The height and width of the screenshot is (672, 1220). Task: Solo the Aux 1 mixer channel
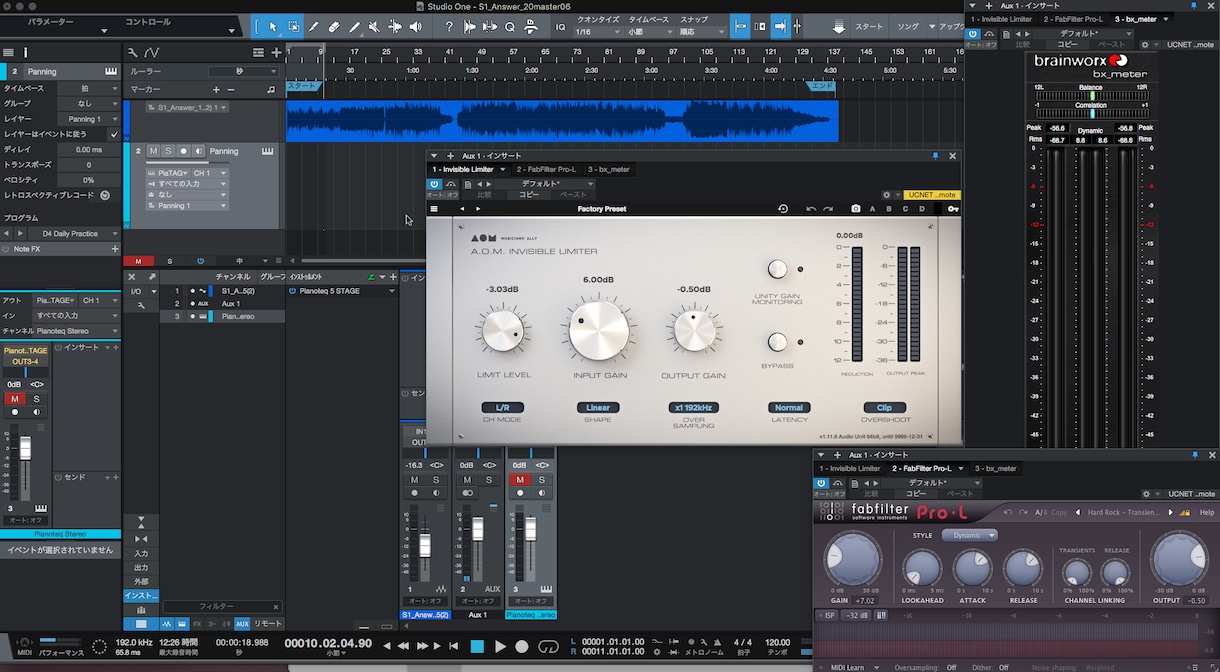pyautogui.click(x=489, y=480)
